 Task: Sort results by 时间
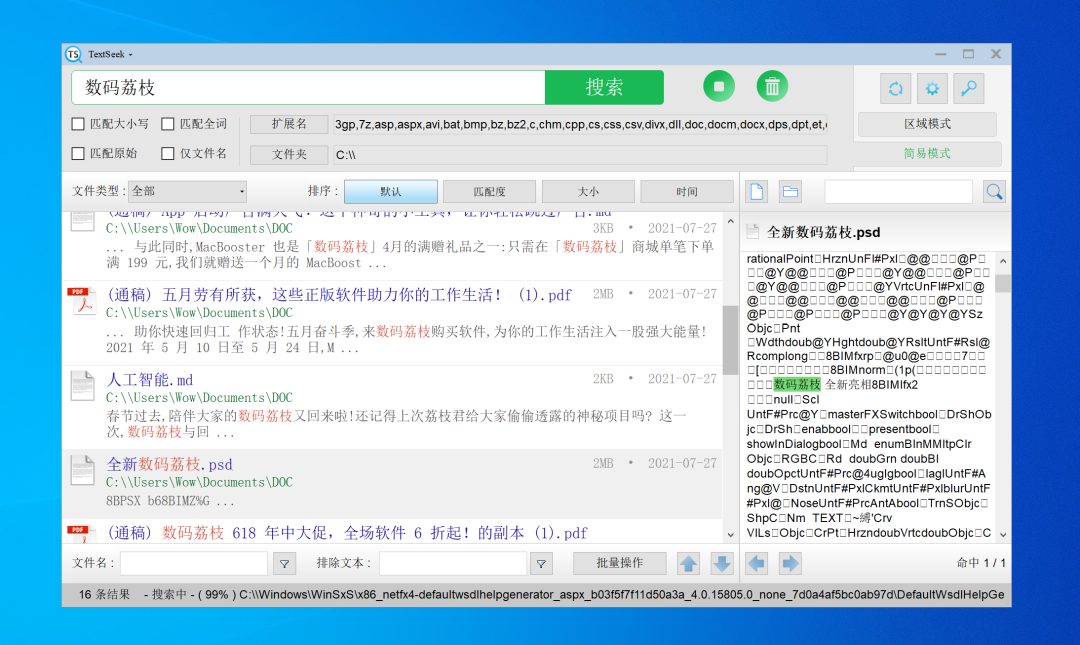click(x=687, y=192)
